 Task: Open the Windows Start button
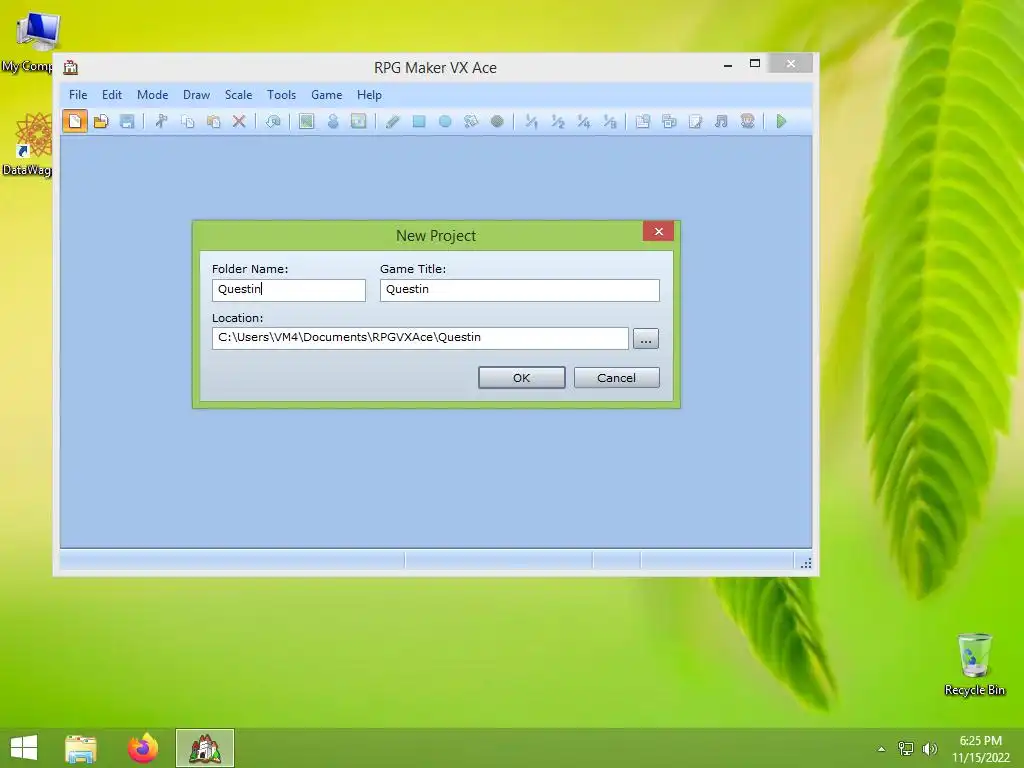pos(24,748)
